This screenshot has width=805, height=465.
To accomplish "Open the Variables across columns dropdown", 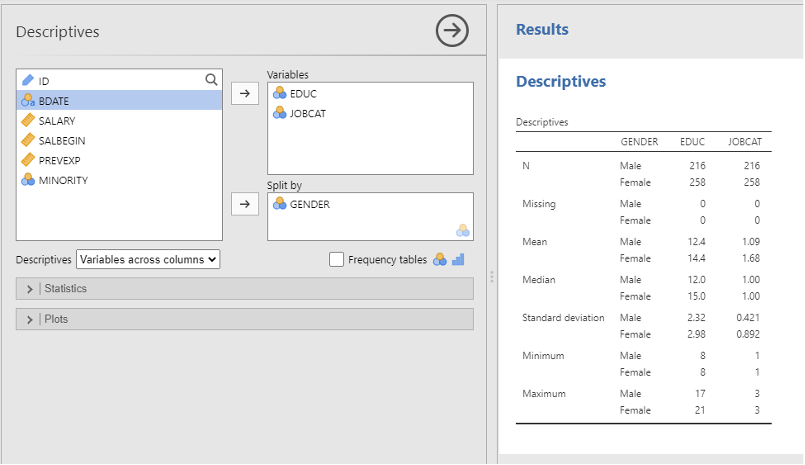I will coord(148,259).
